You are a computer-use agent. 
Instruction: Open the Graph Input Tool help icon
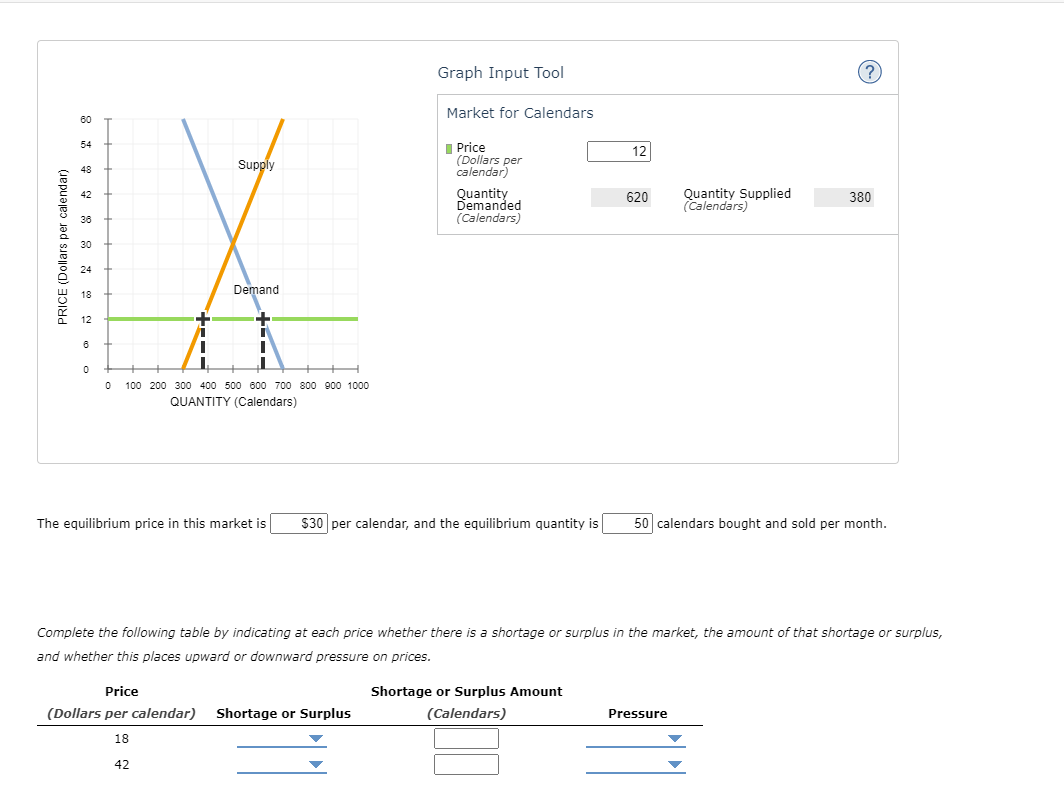coord(869,72)
